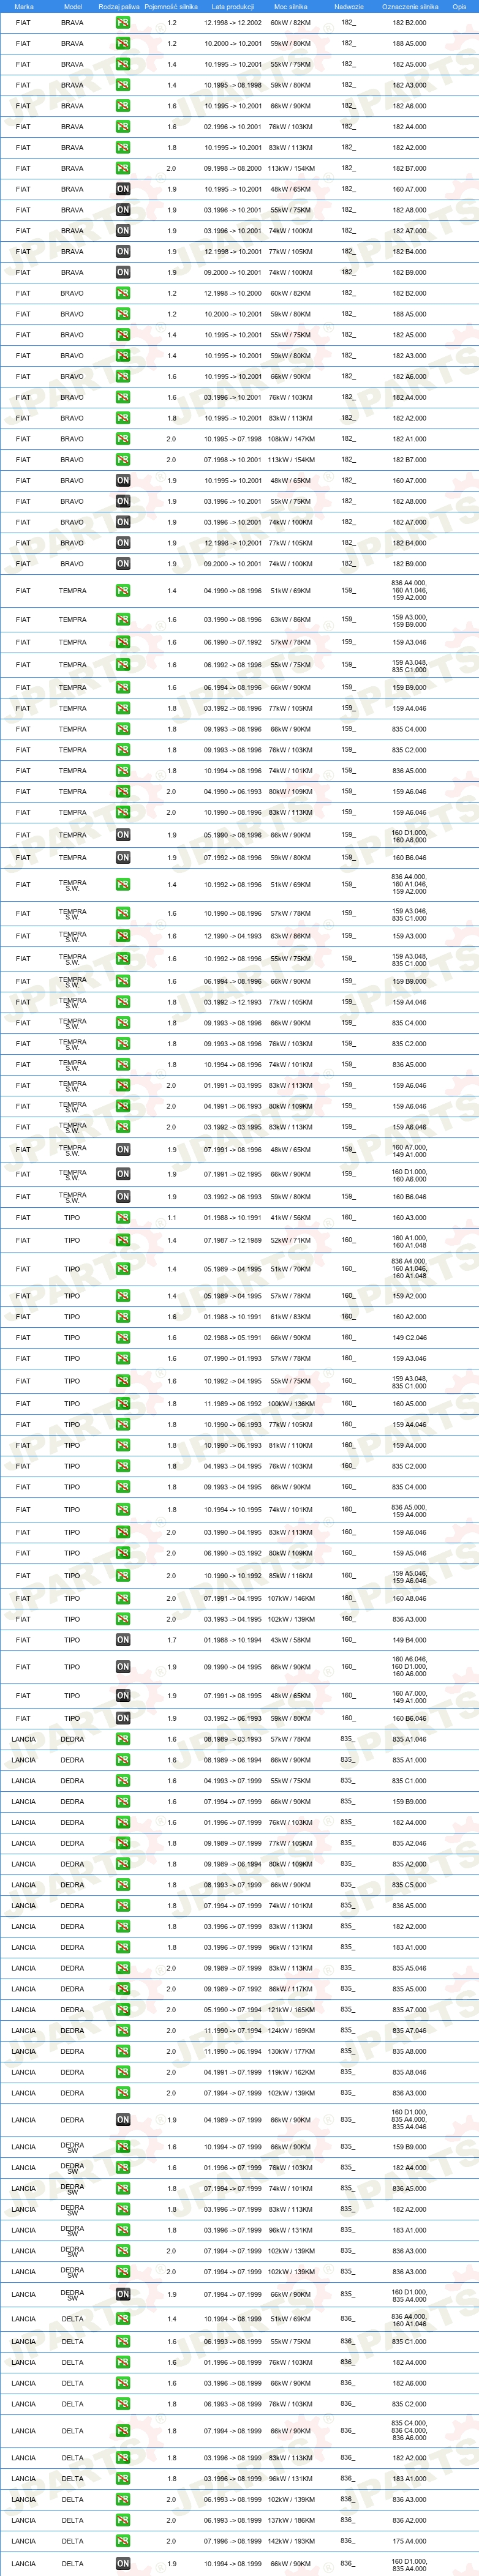Click petrol icon in DEDRA 86kW / 117KM row

click(x=122, y=1989)
